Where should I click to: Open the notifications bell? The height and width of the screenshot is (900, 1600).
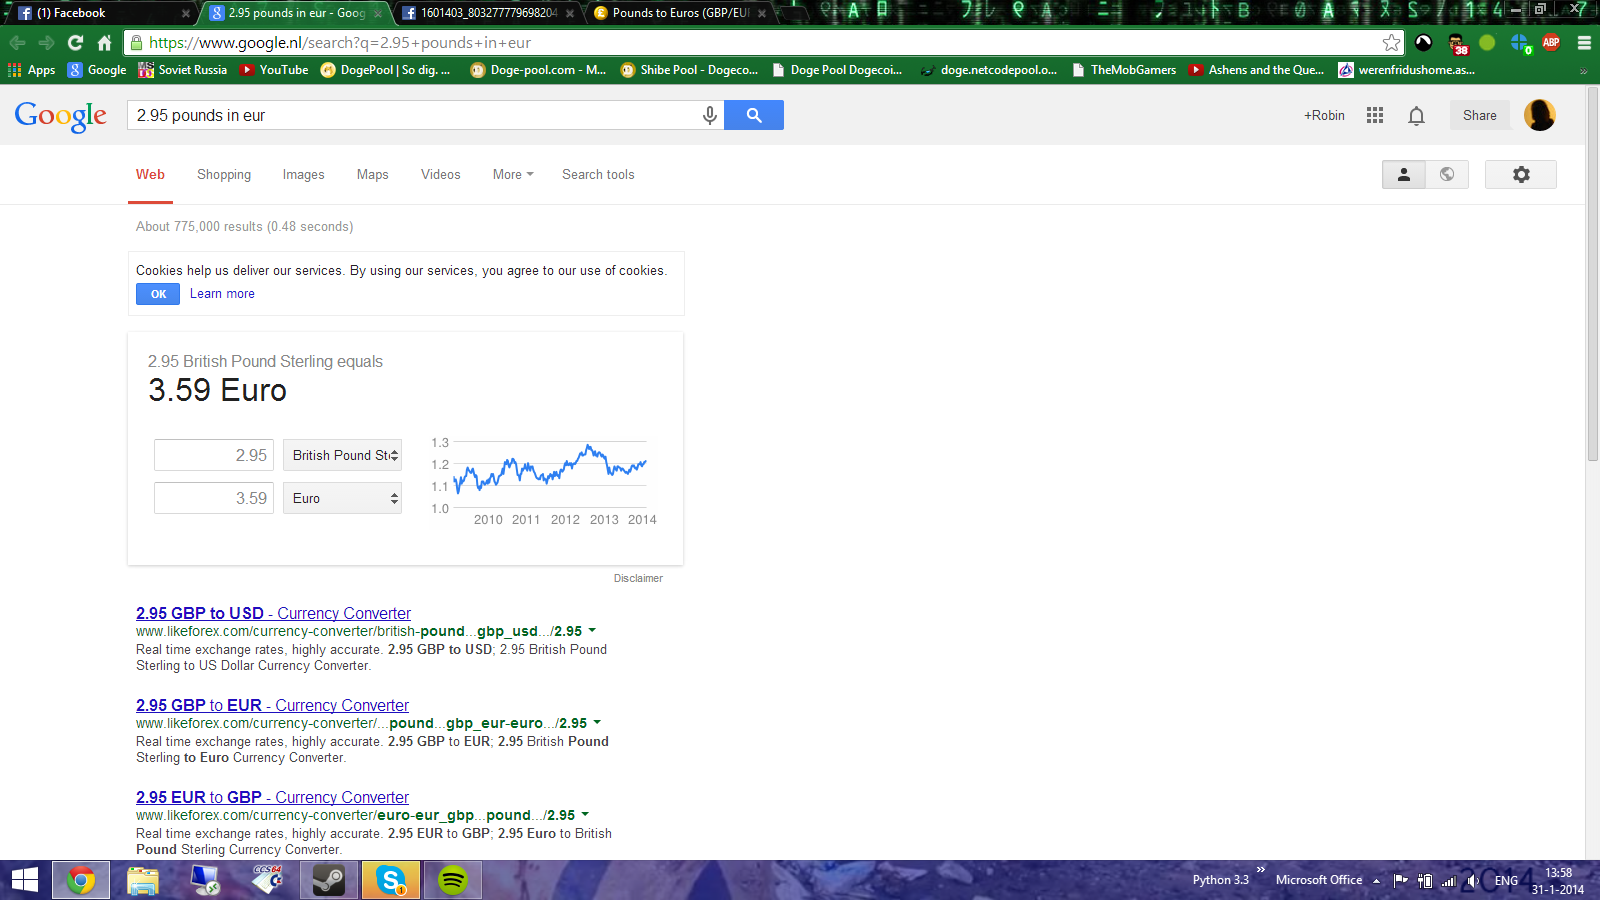click(x=1416, y=116)
